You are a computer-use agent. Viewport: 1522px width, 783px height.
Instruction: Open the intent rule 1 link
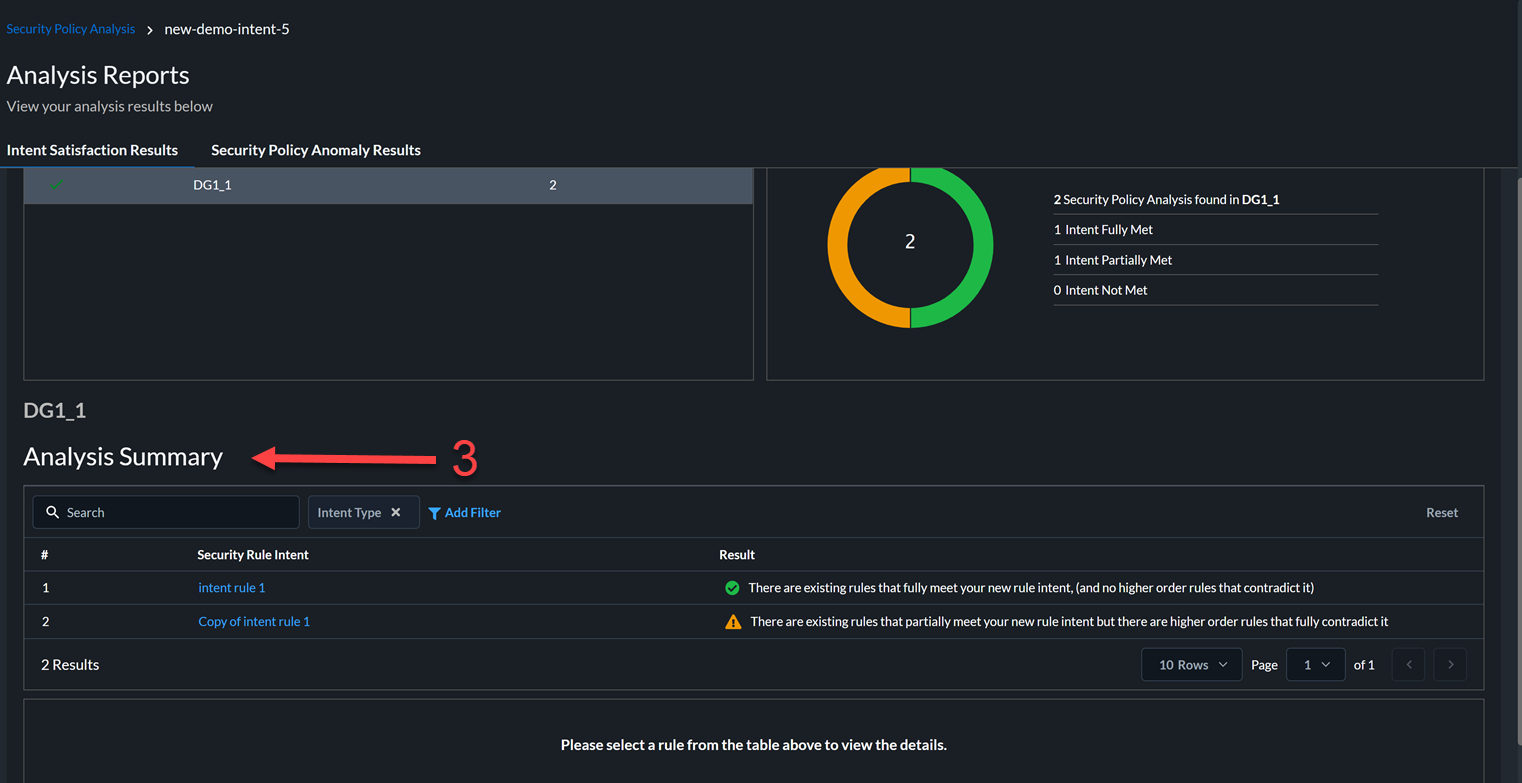tap(232, 588)
